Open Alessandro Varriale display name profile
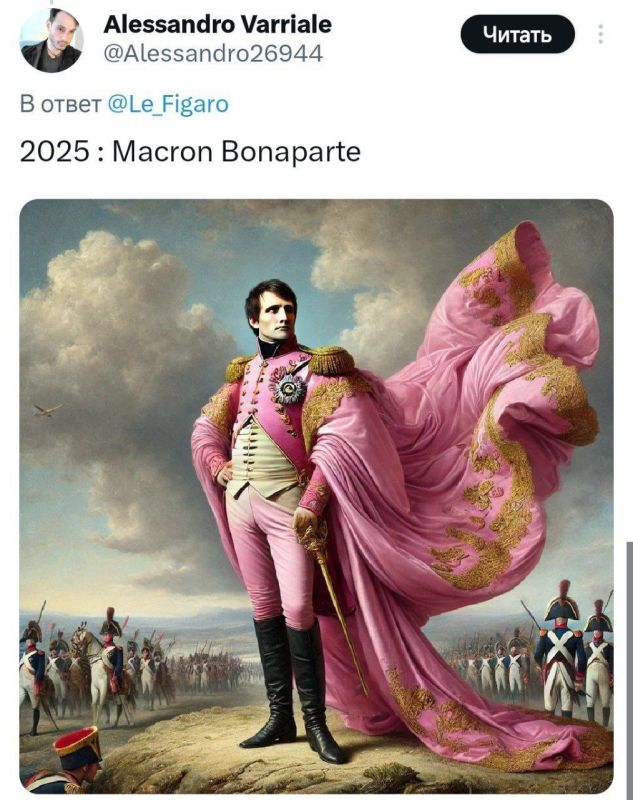 coord(217,24)
